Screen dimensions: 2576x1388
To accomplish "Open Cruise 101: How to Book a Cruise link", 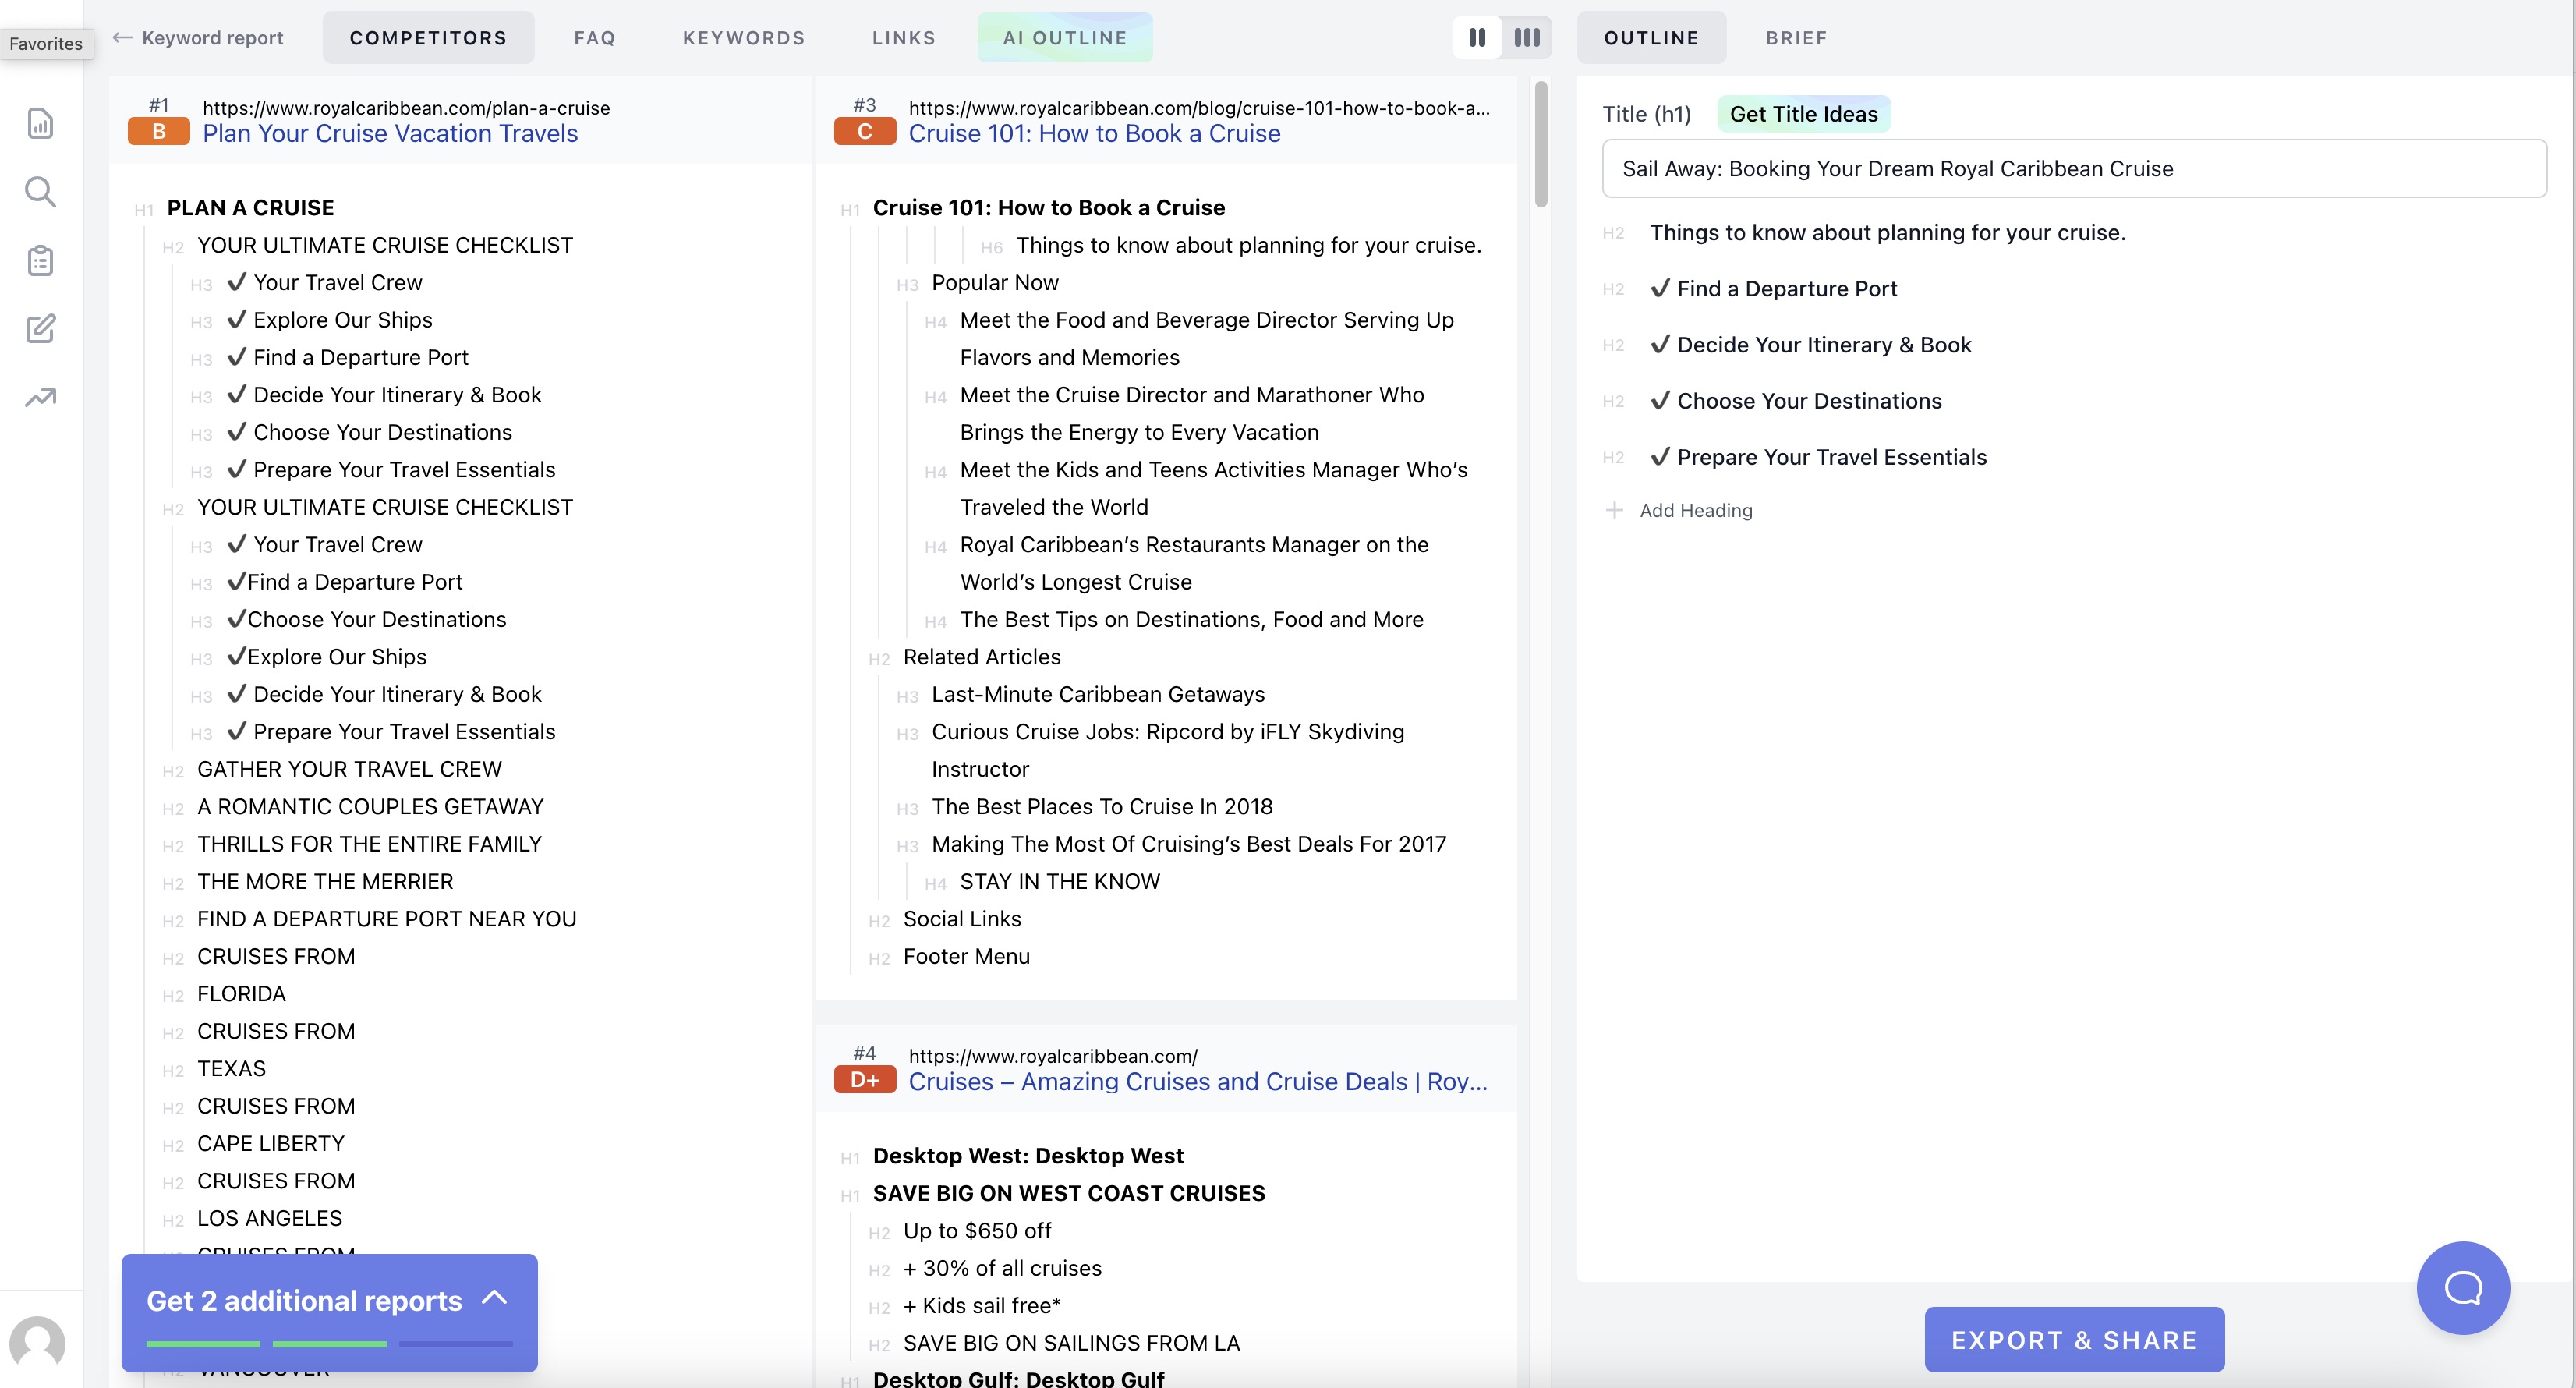I will point(1094,134).
